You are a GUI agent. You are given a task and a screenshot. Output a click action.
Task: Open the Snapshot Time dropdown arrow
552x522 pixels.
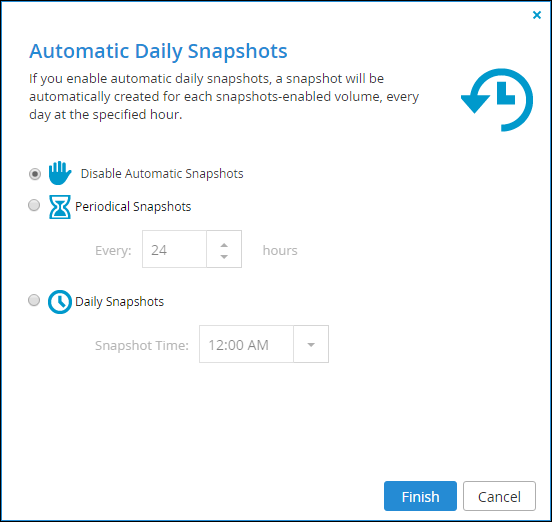coord(311,344)
